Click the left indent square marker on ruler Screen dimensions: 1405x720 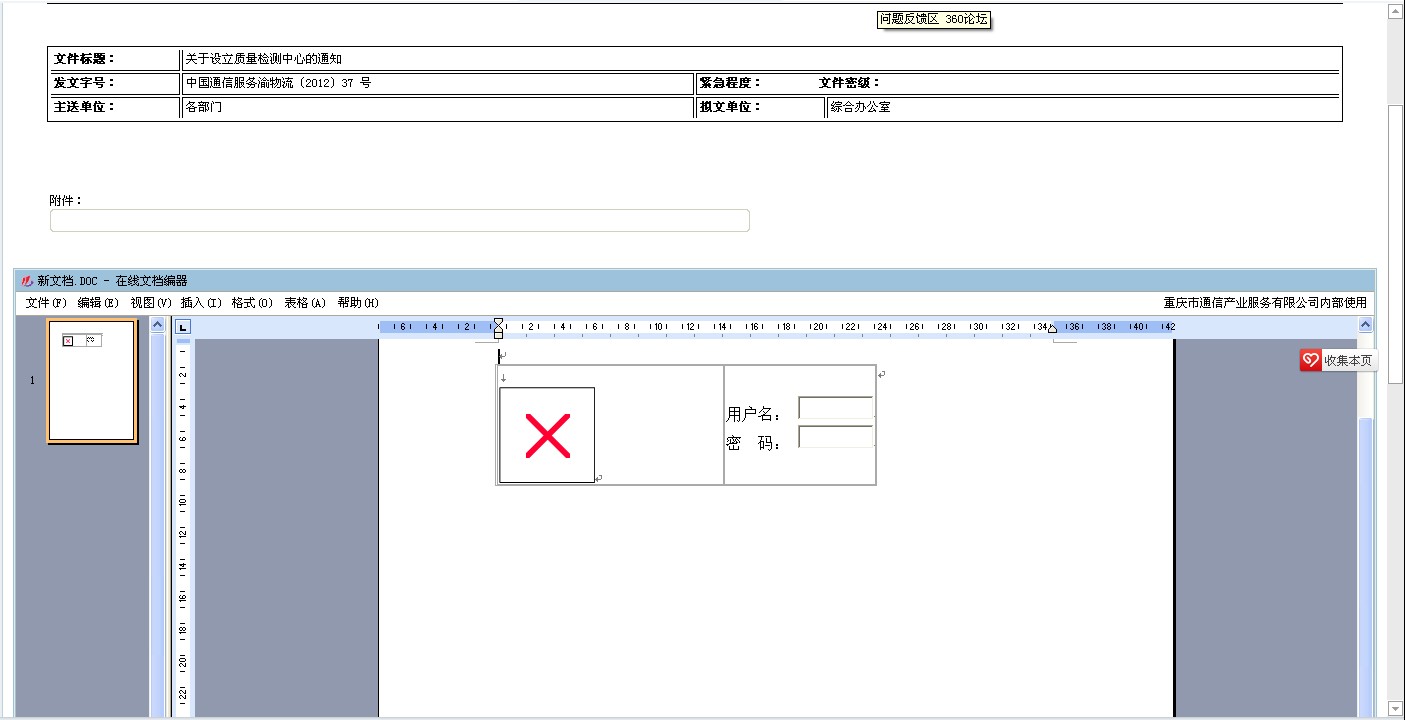498,335
